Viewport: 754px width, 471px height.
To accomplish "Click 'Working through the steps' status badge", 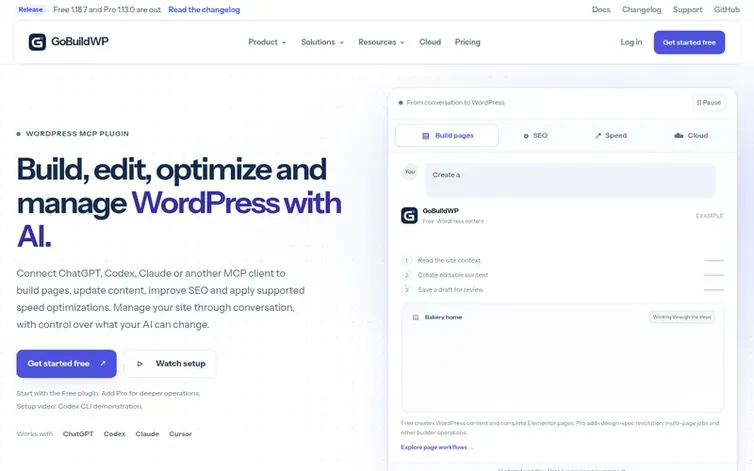I will coord(681,317).
